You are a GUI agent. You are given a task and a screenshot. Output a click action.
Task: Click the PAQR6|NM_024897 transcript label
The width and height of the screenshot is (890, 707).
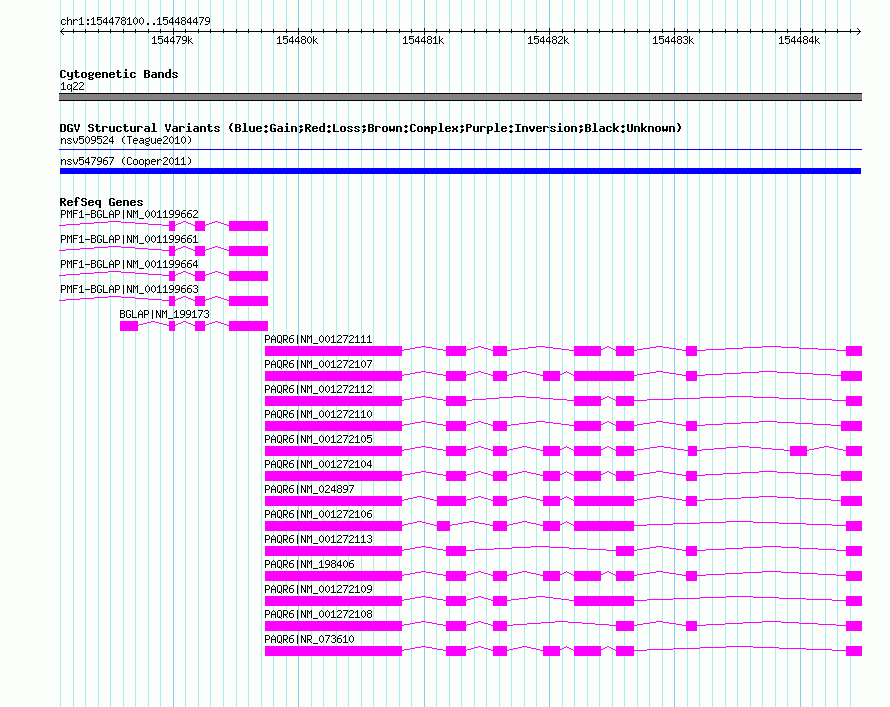(x=309, y=489)
